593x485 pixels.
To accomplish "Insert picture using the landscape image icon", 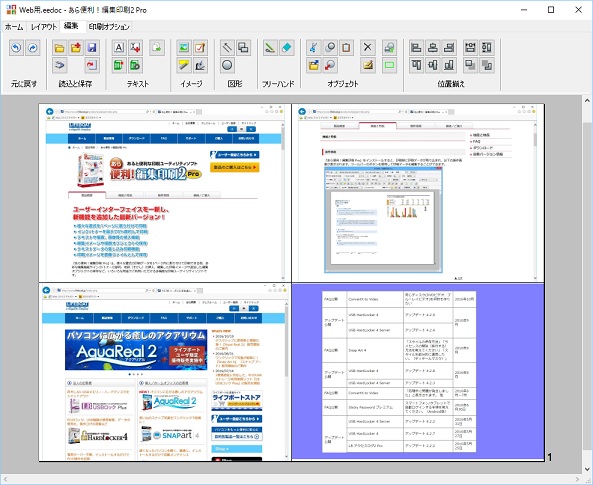I will (184, 48).
